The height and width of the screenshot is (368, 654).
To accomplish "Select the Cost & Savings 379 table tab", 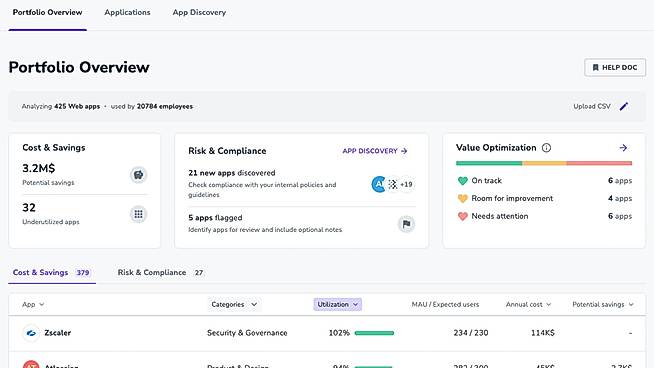I will (52, 272).
